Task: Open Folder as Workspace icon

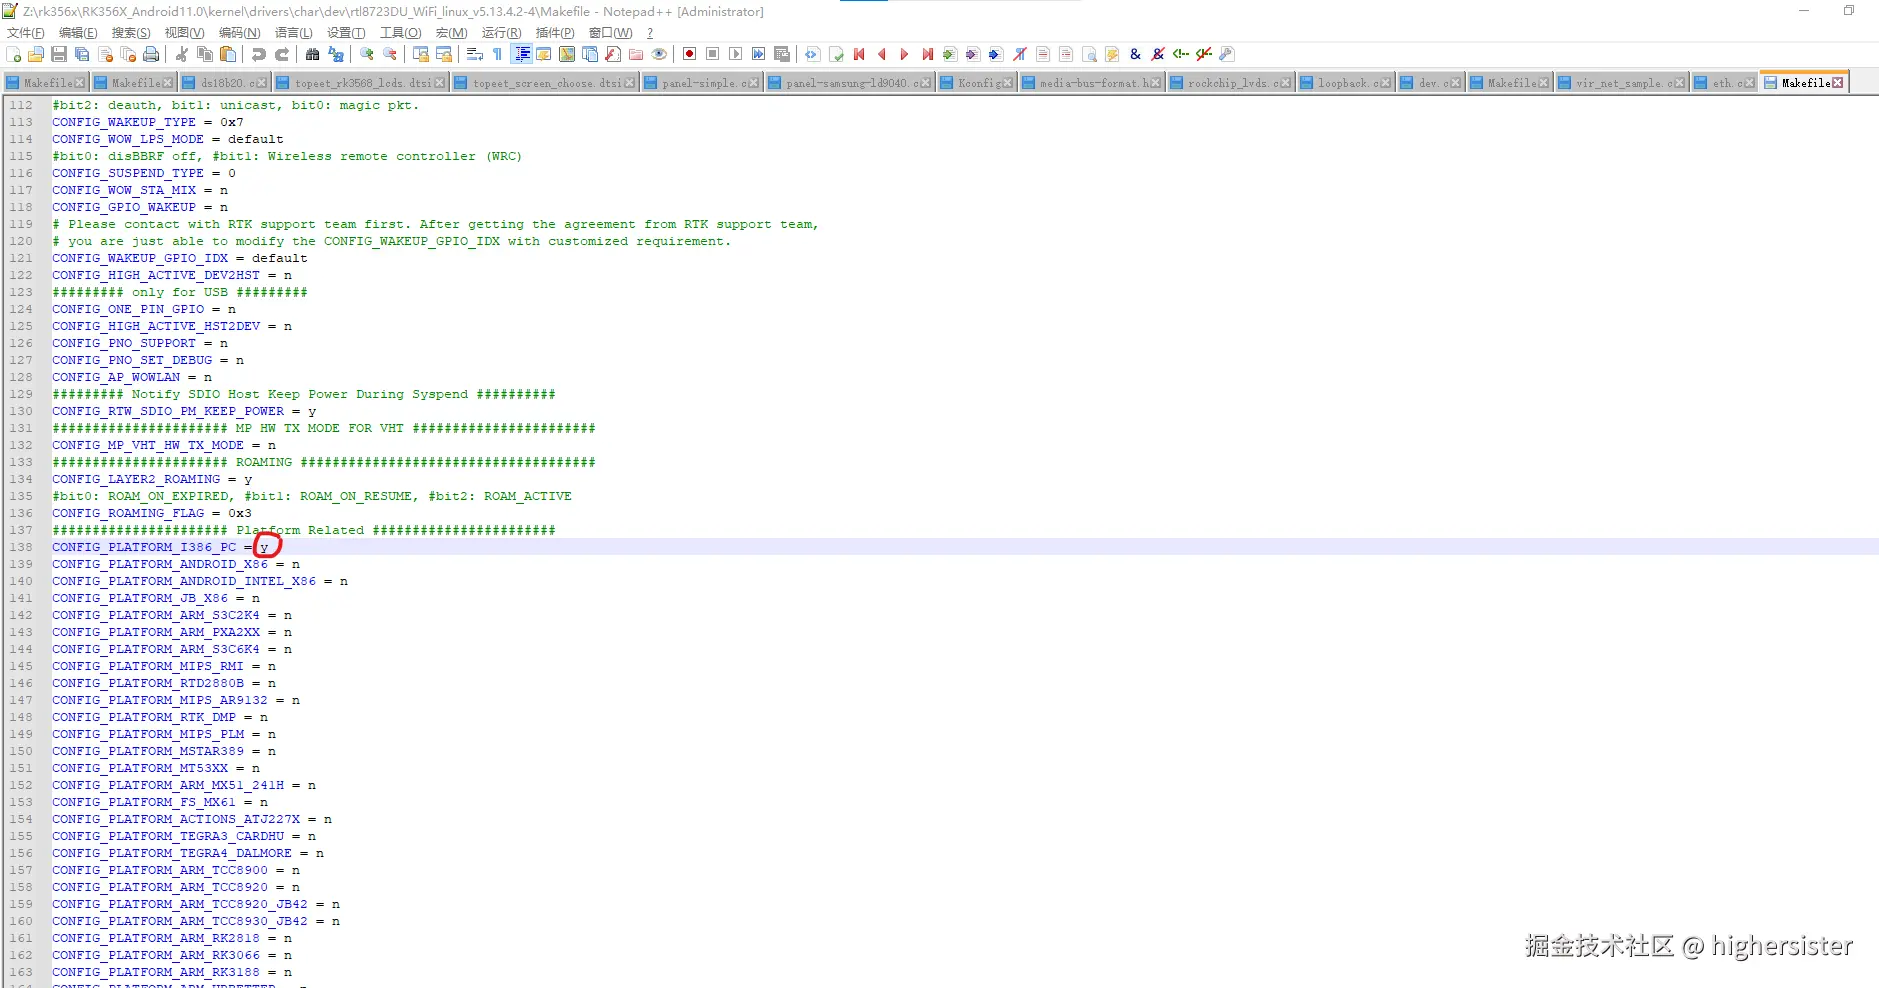Action: 636,54
